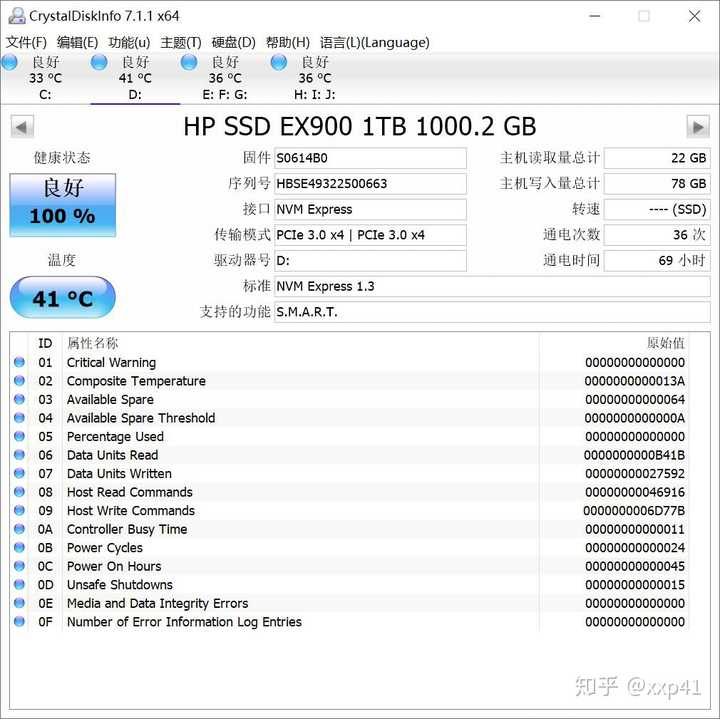720x719 pixels.
Task: Click status dot of Critical Warning row
Action: tap(19, 362)
